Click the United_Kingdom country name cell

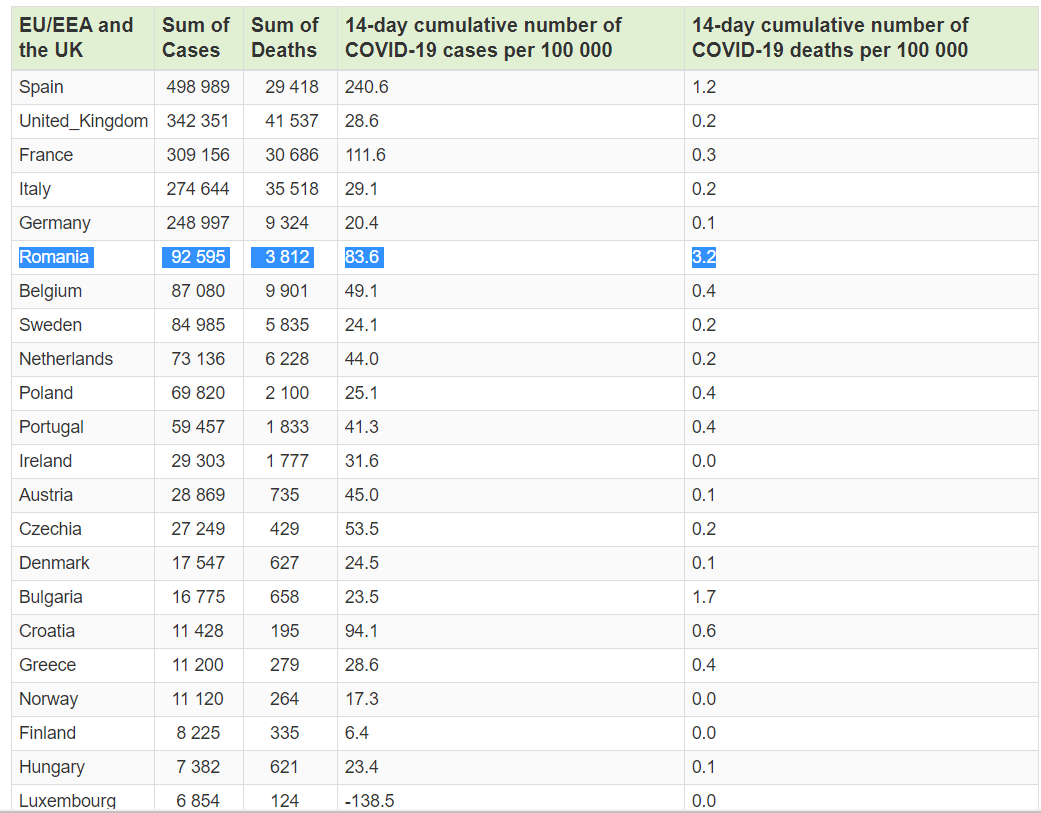(x=83, y=121)
